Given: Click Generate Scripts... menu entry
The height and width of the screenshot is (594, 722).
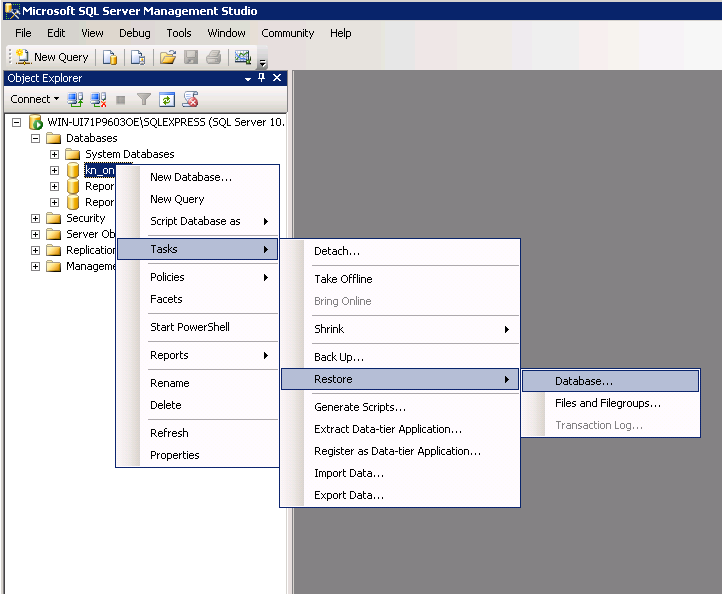Looking at the screenshot, I should [359, 407].
